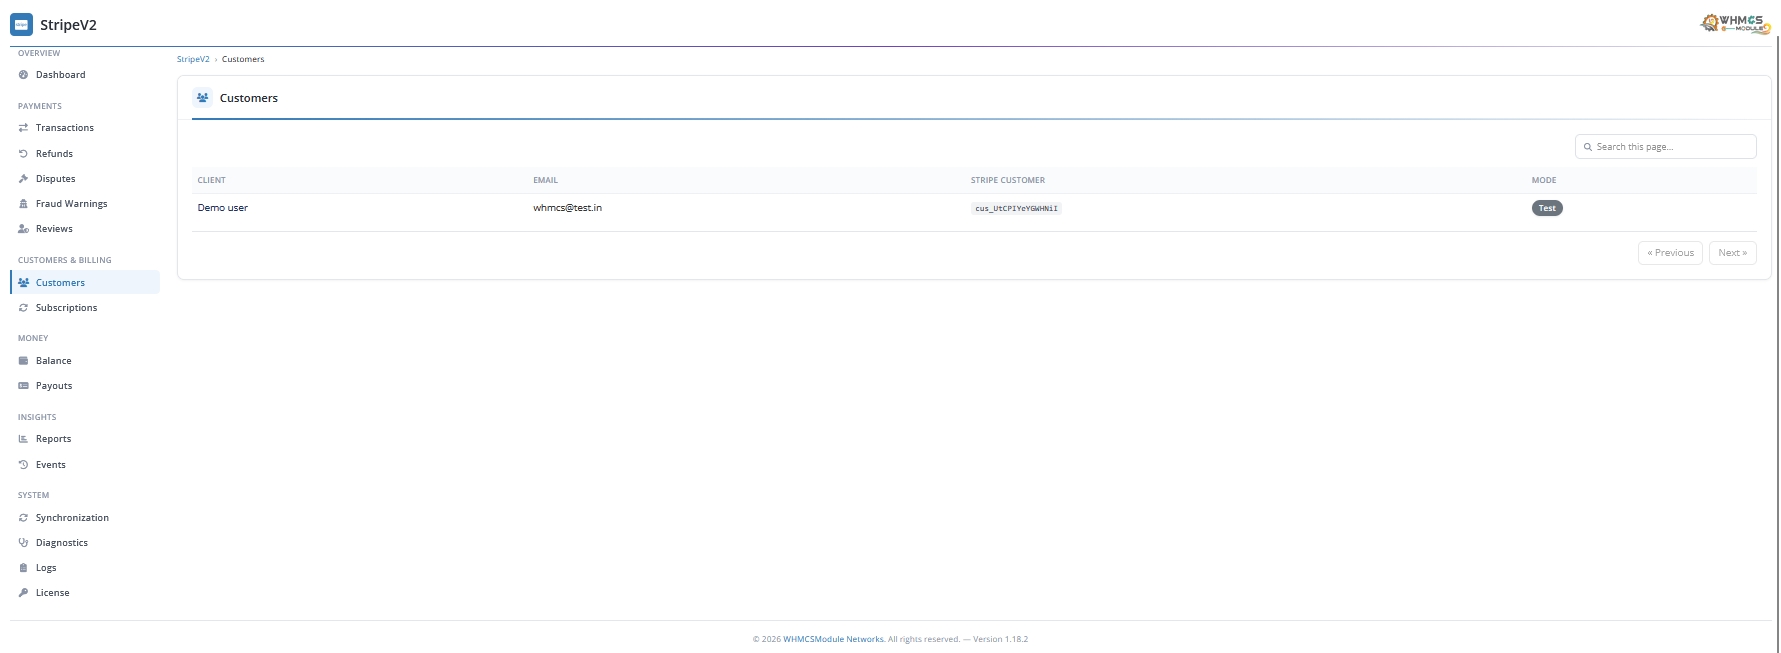Click the StripeV2 title in header
The image size is (1781, 653).
pos(68,25)
